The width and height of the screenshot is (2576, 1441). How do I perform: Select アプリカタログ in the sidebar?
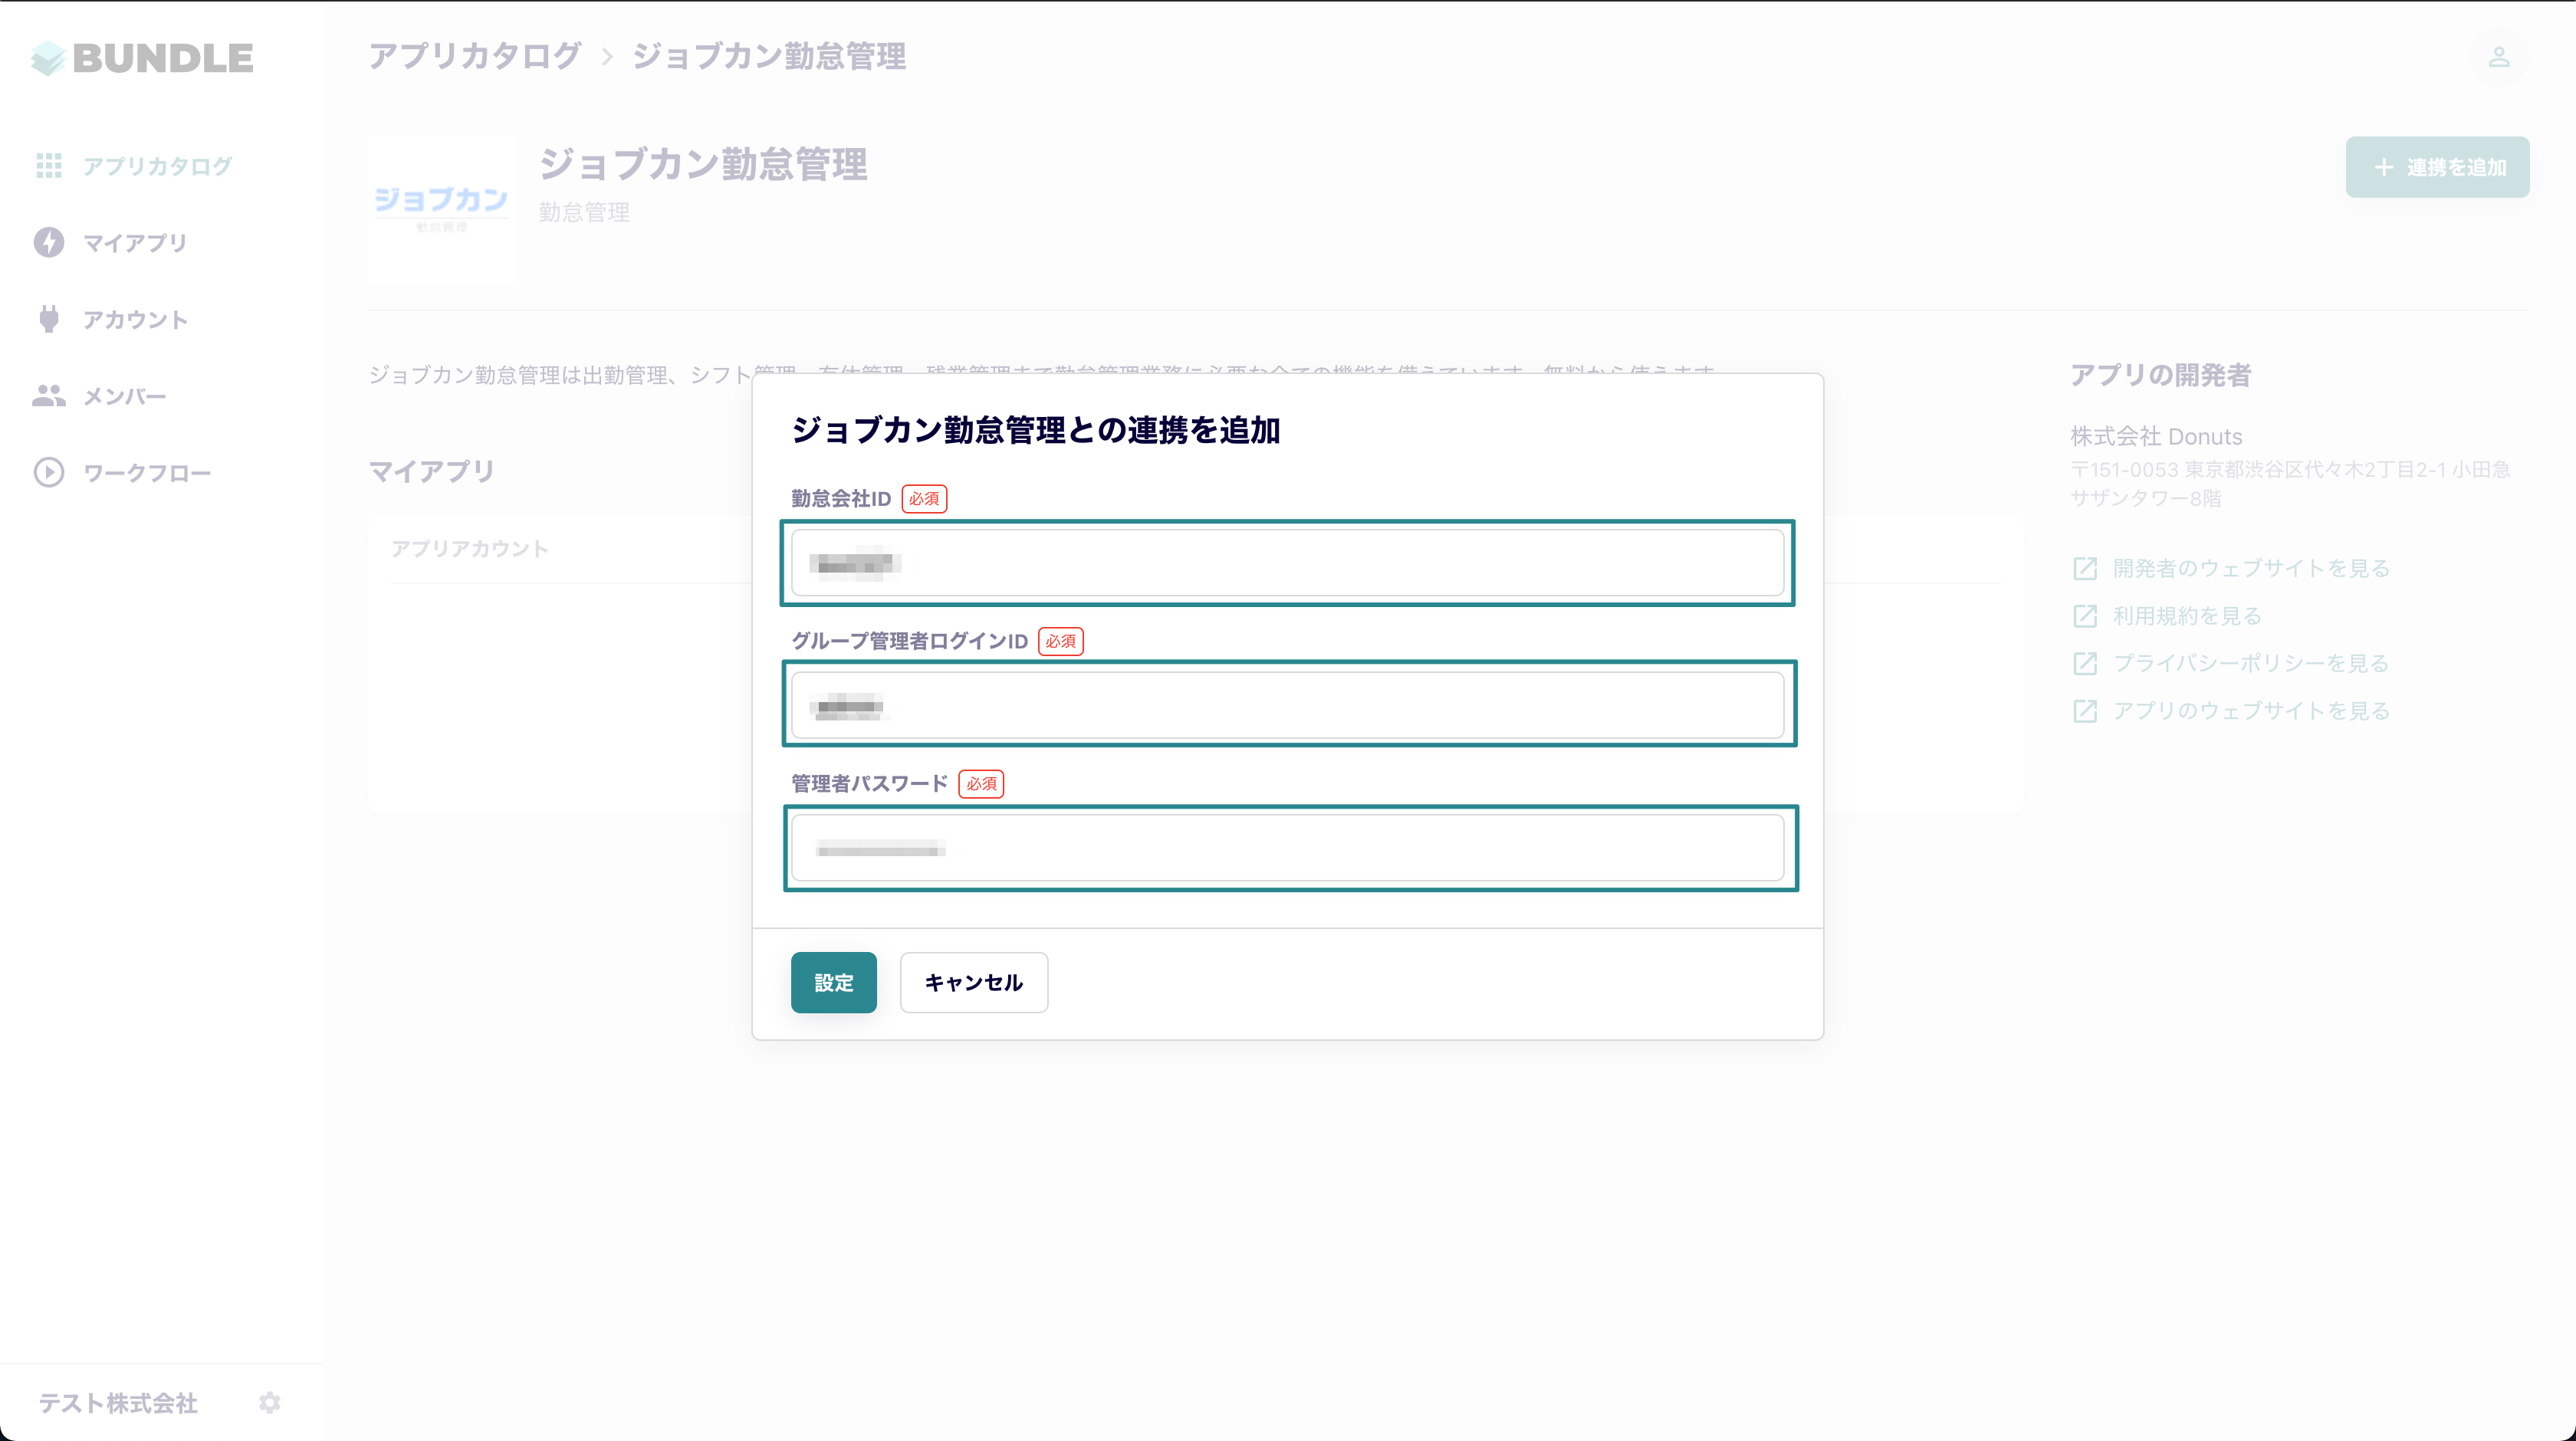coord(158,166)
